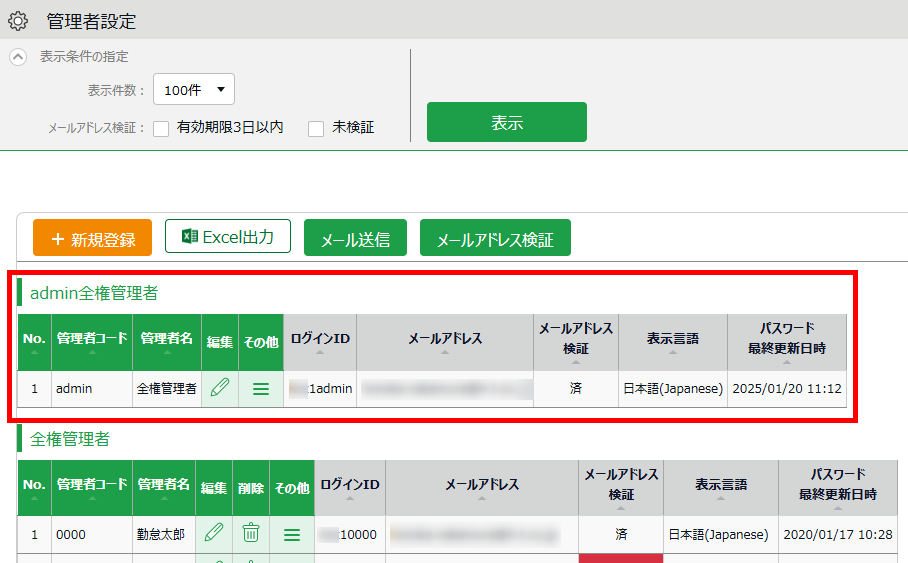Sort admin table by パスワード最終更新日時 column
The height and width of the screenshot is (563, 908).
click(787, 340)
